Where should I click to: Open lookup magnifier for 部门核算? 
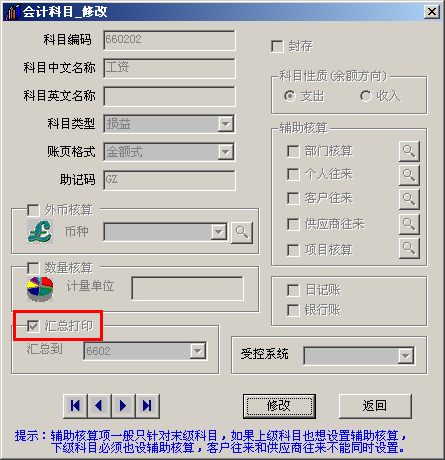coord(409,151)
